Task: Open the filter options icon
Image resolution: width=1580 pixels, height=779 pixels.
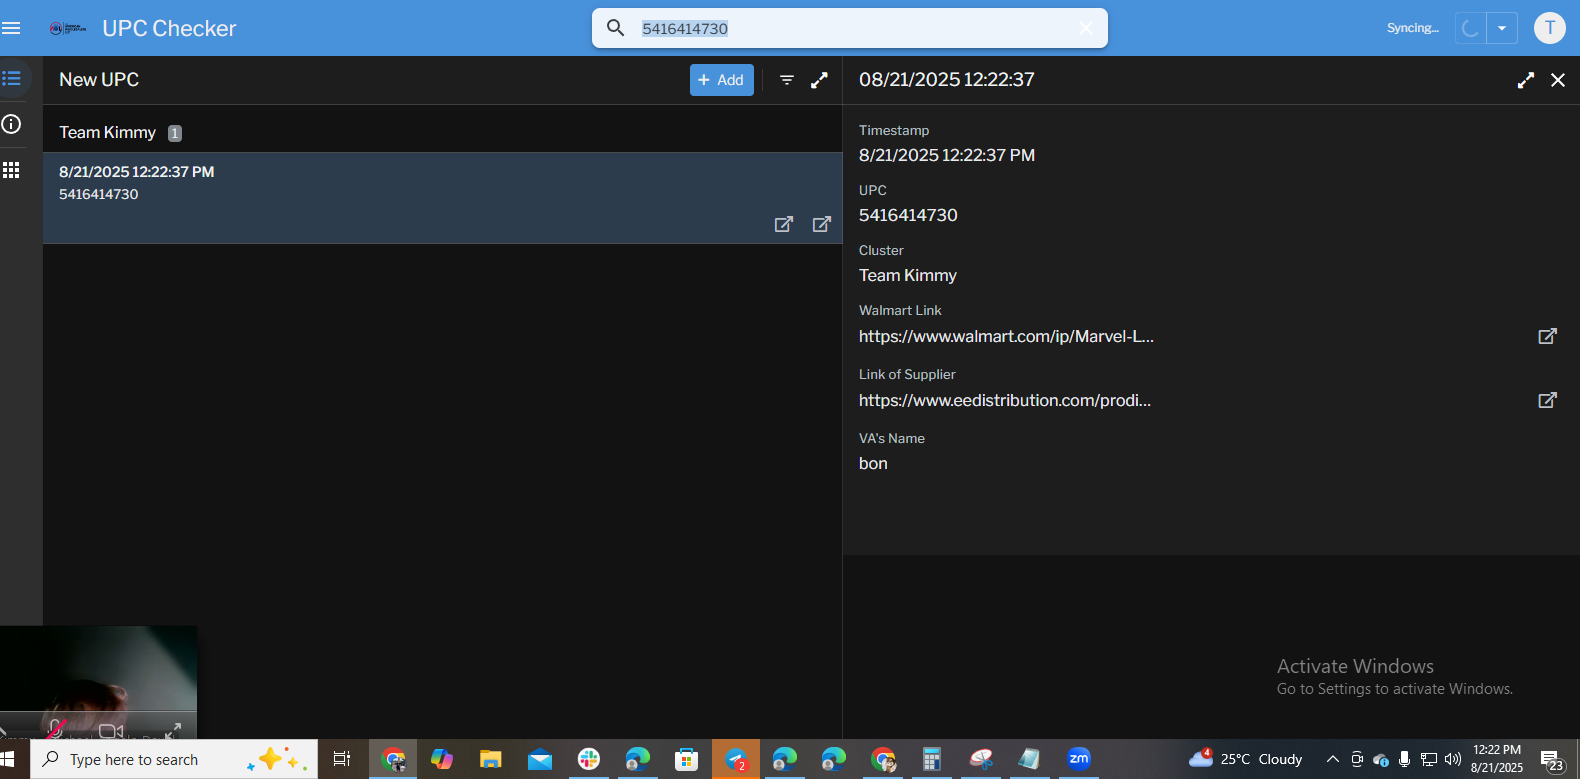Action: click(x=787, y=80)
